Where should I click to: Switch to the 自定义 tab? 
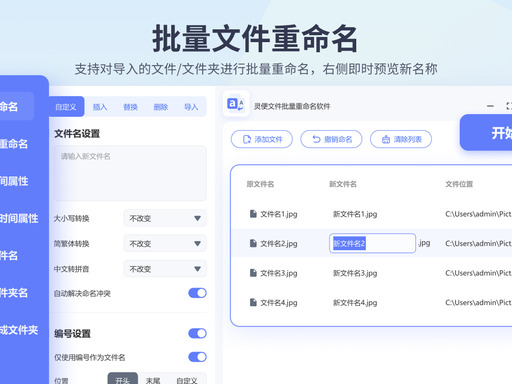(x=66, y=107)
